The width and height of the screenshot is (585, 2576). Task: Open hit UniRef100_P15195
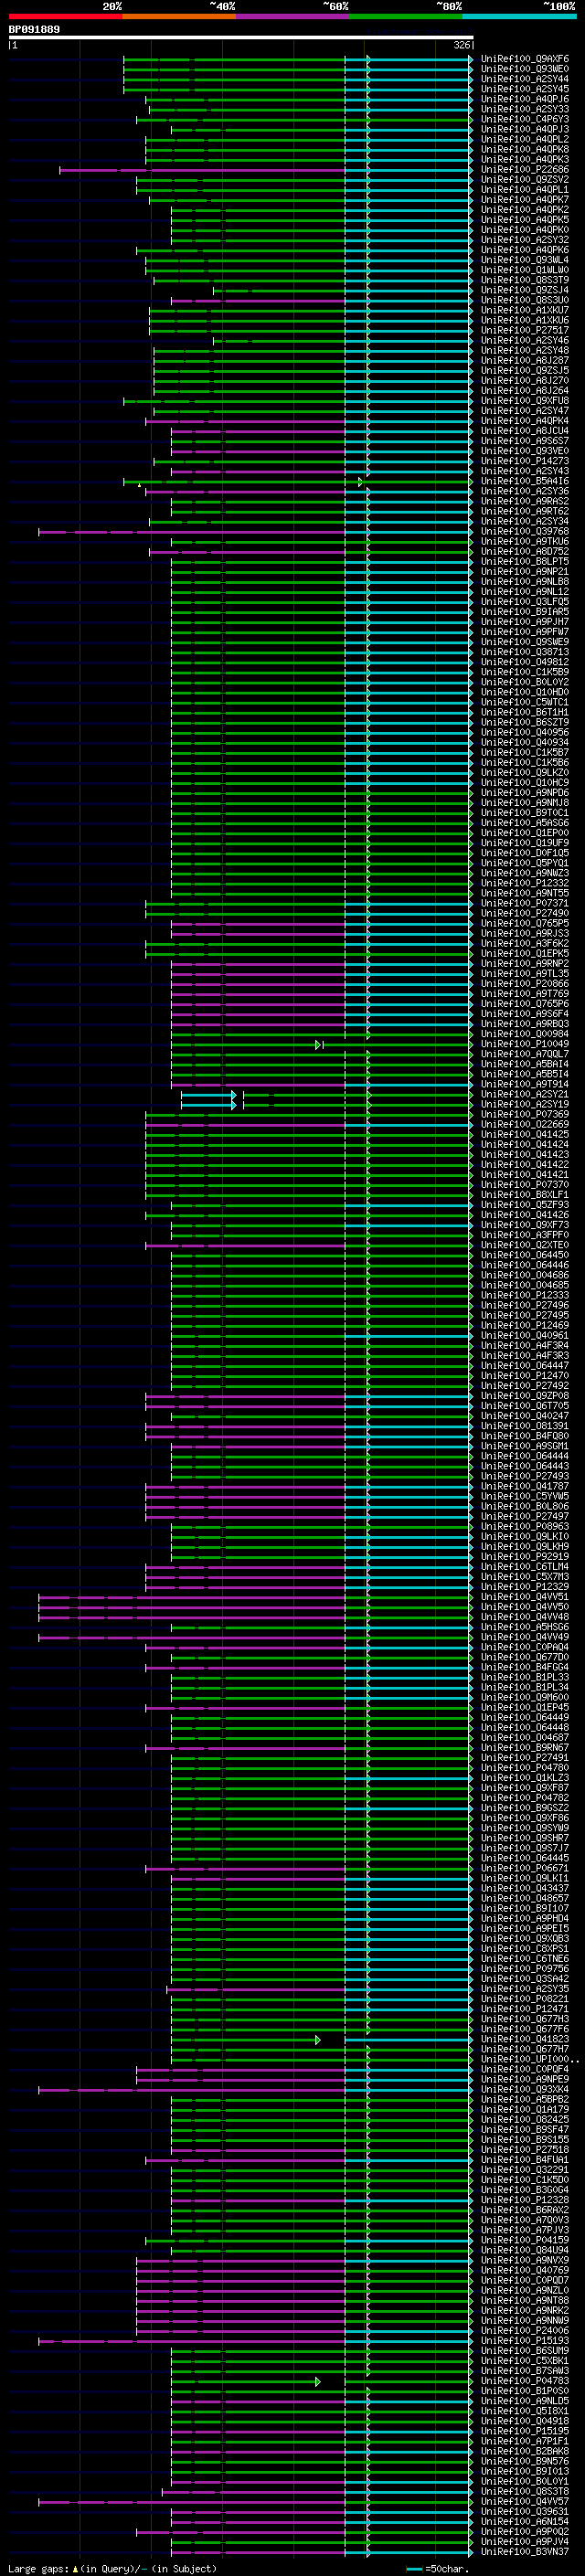point(525,2431)
